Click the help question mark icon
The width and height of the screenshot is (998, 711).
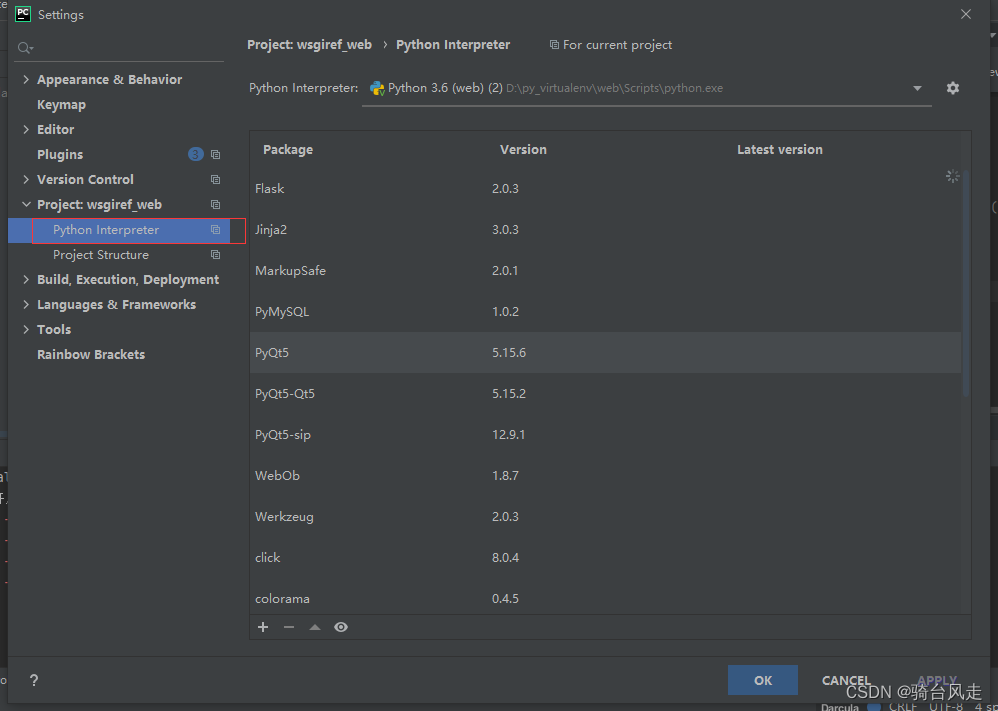[34, 680]
